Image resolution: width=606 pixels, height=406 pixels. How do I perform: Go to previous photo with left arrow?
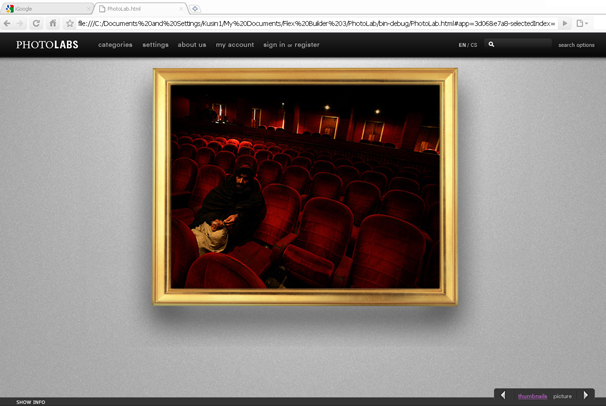[x=503, y=396]
